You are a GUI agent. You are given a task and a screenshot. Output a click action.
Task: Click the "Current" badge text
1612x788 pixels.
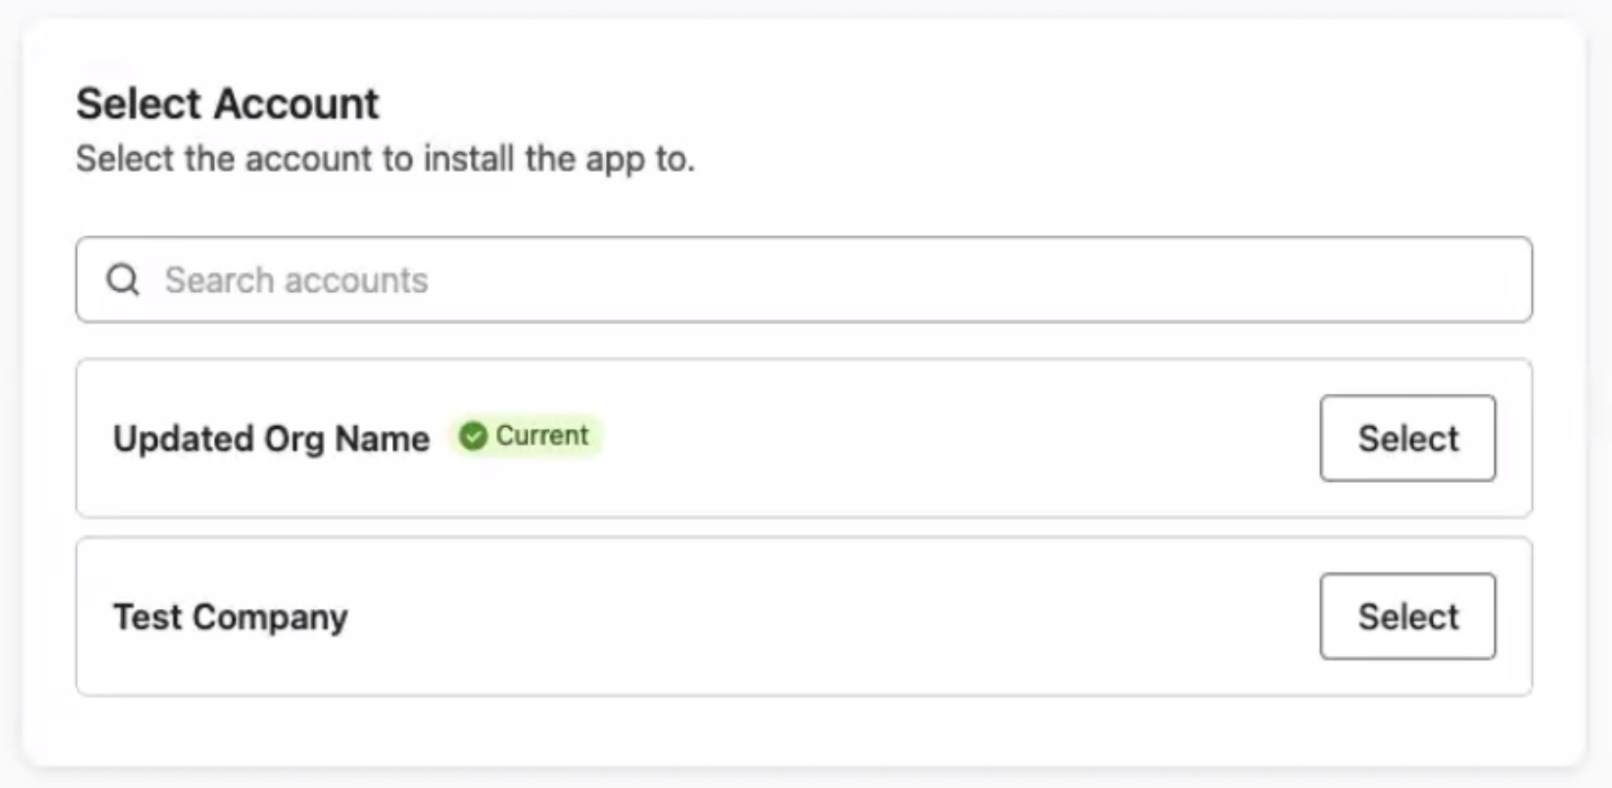(542, 436)
